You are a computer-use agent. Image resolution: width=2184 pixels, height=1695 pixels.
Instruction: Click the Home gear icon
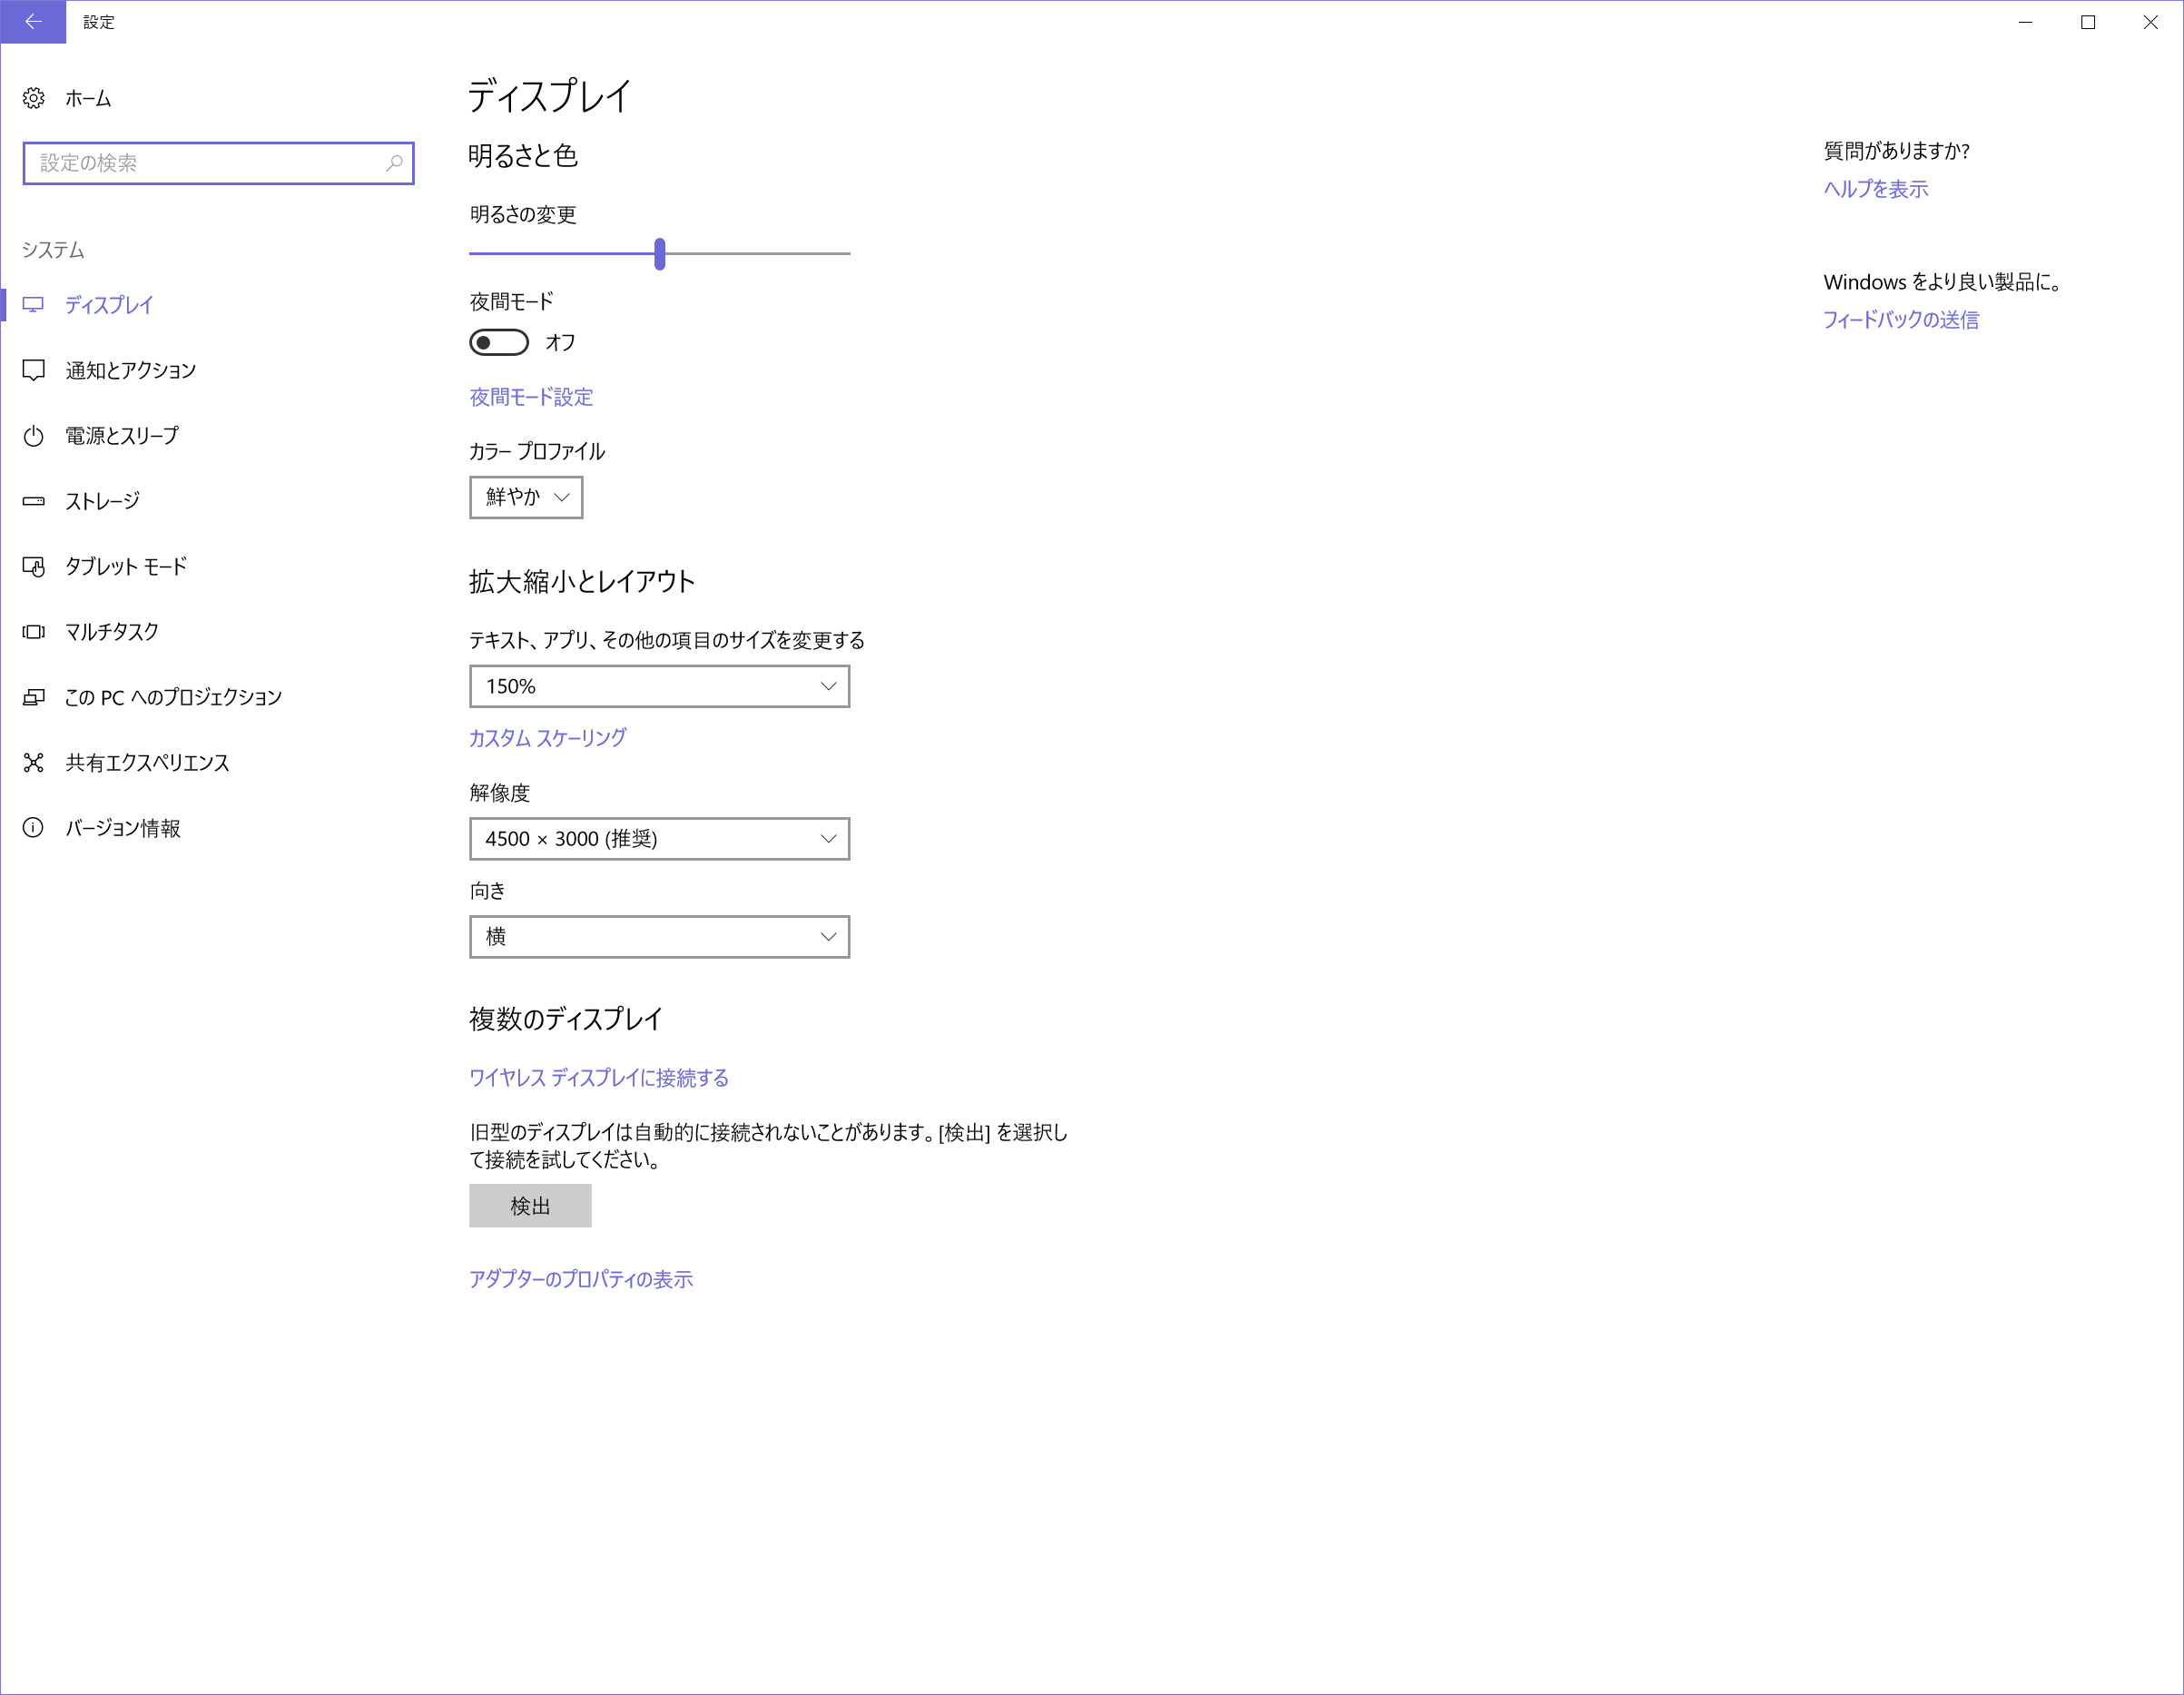(34, 98)
